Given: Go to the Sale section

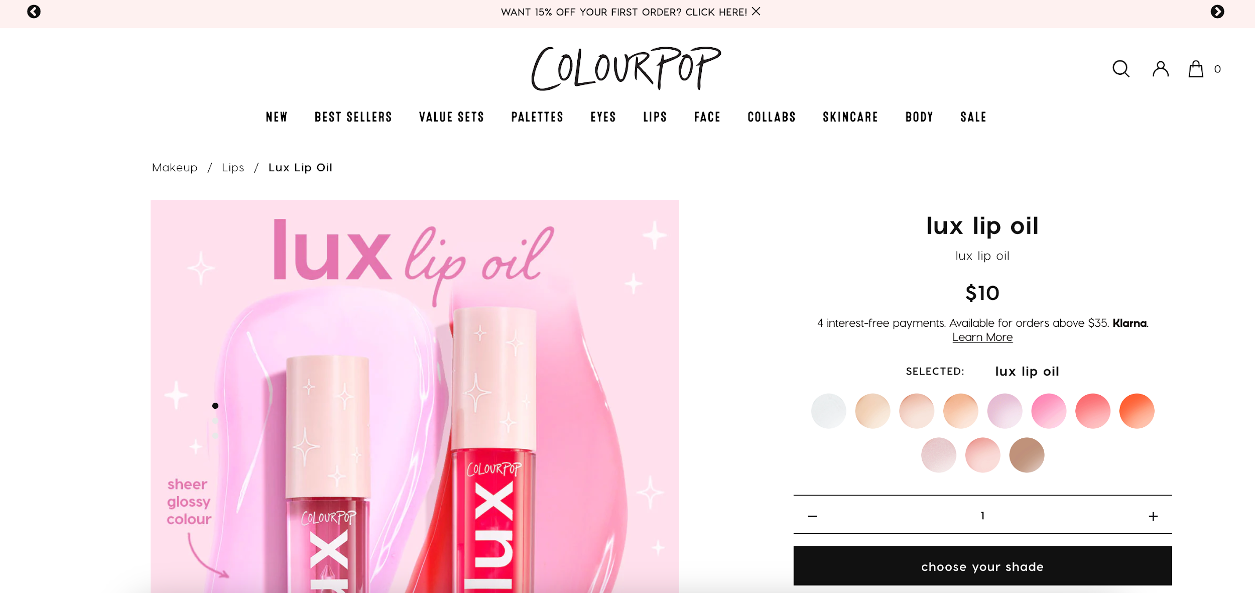Looking at the screenshot, I should click(x=973, y=117).
